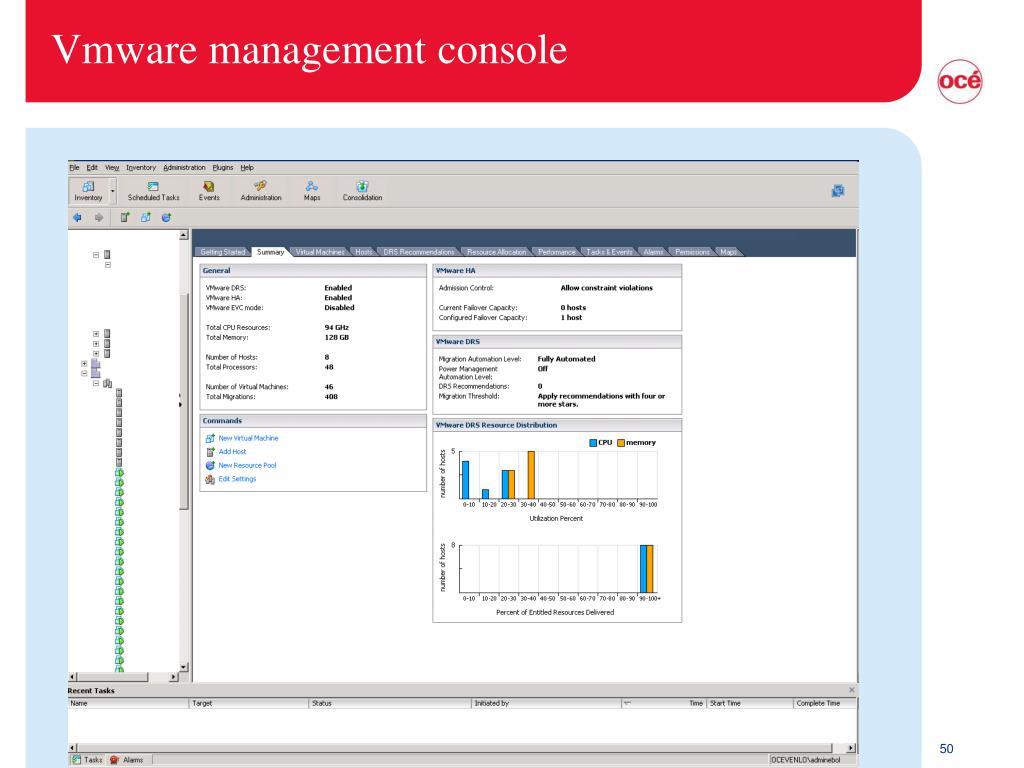The height and width of the screenshot is (768, 1024).
Task: Click the icon at toolbar's far right
Action: pyautogui.click(x=838, y=191)
